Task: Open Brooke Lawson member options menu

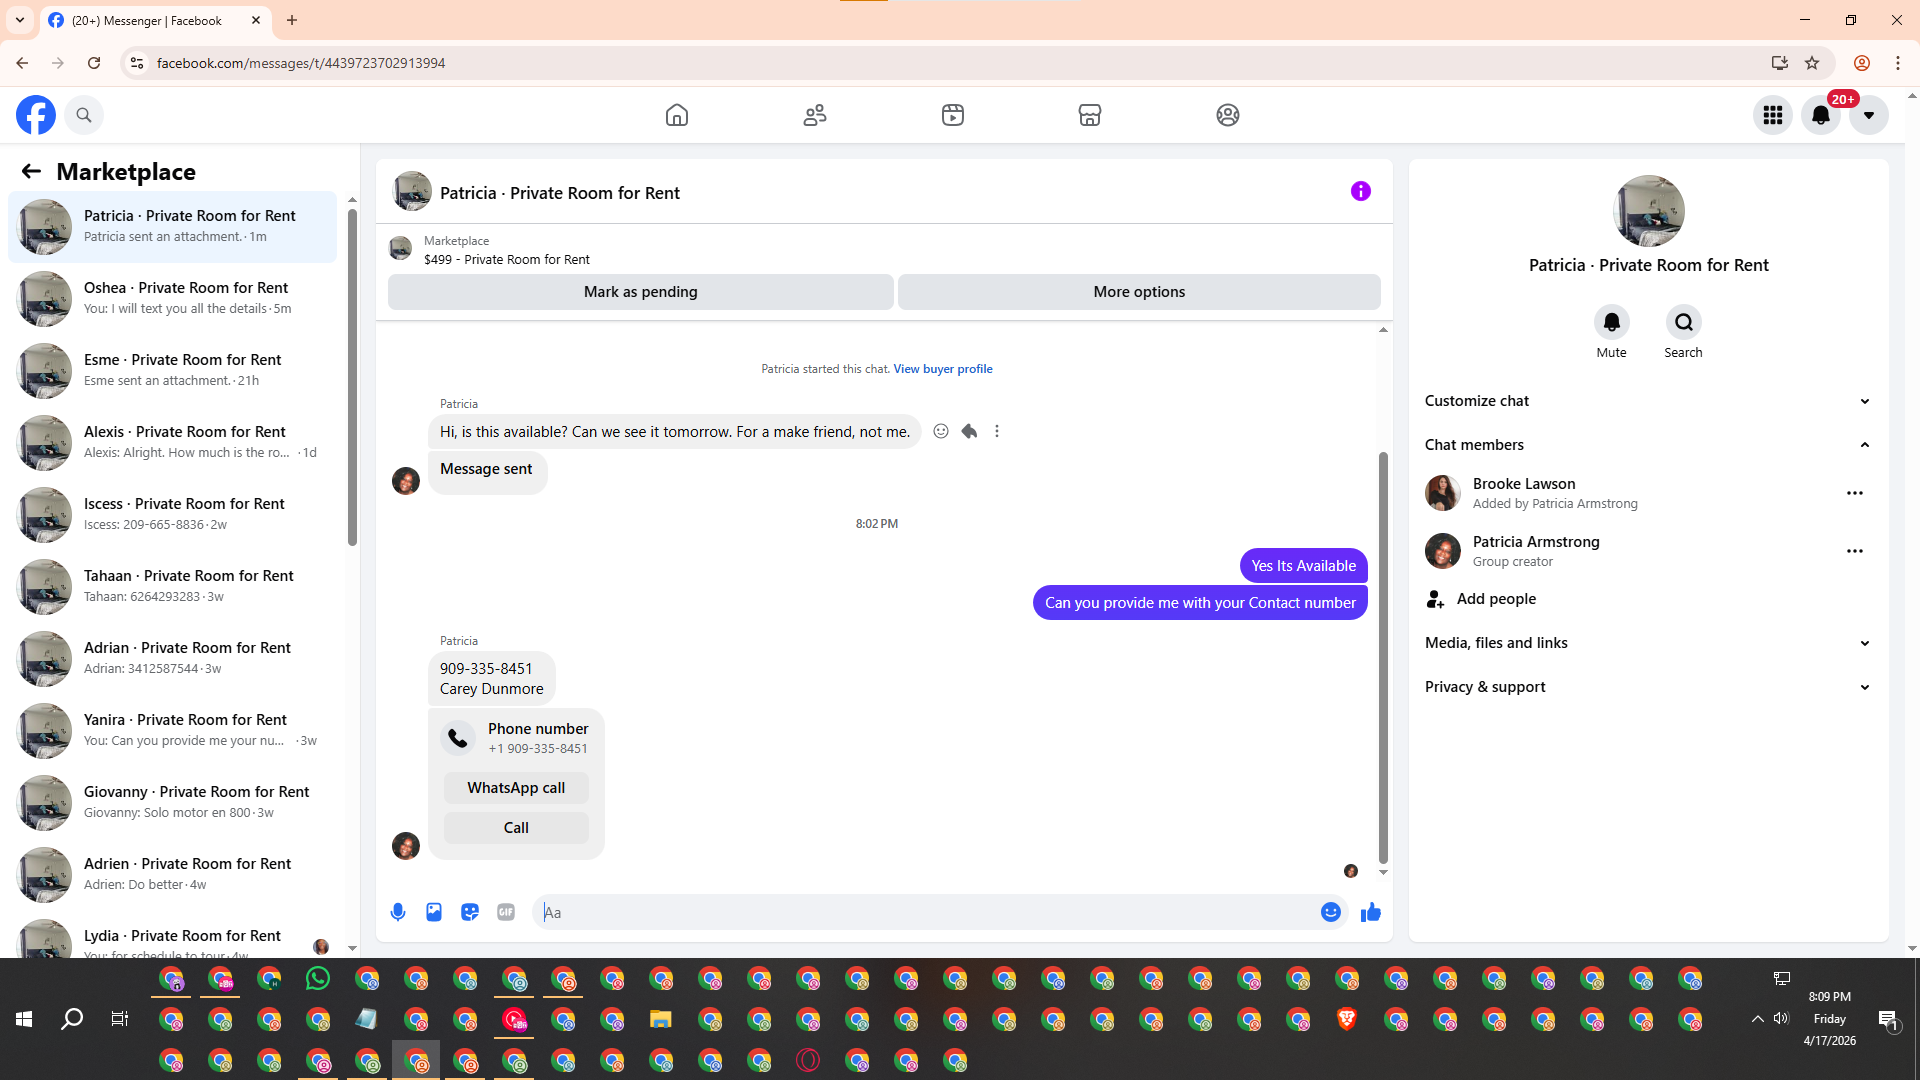Action: [1854, 493]
